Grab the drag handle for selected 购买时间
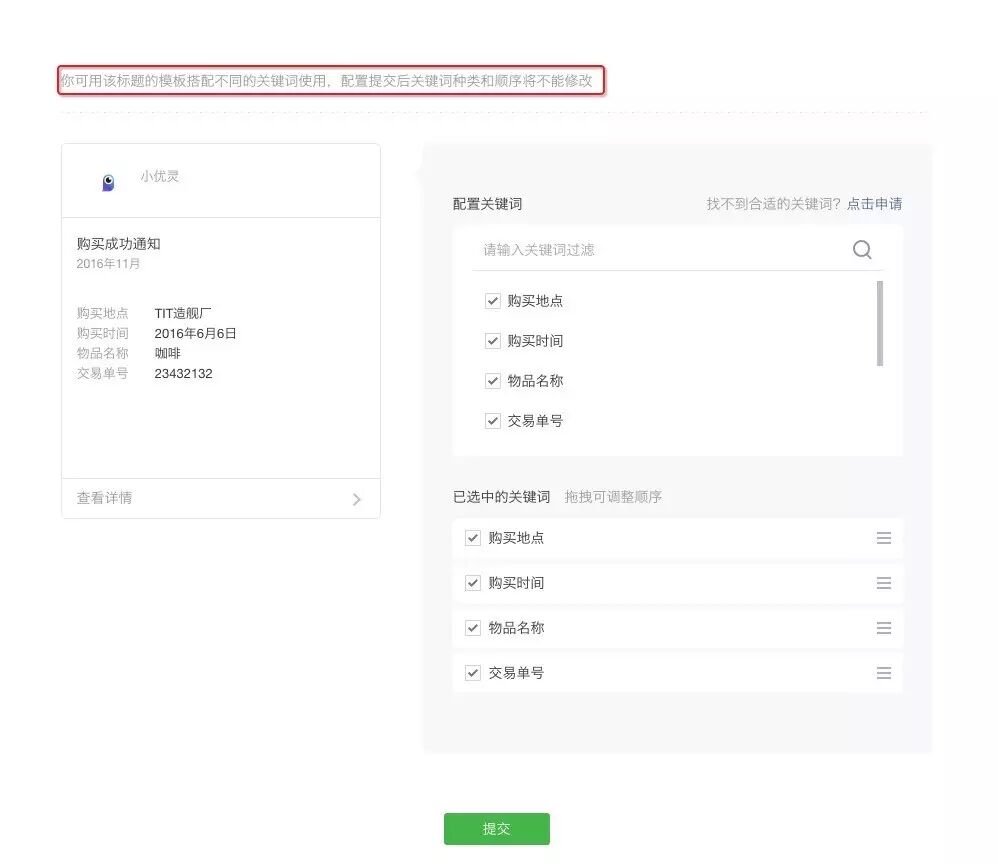Screen dimensions: 998x865 click(883, 583)
